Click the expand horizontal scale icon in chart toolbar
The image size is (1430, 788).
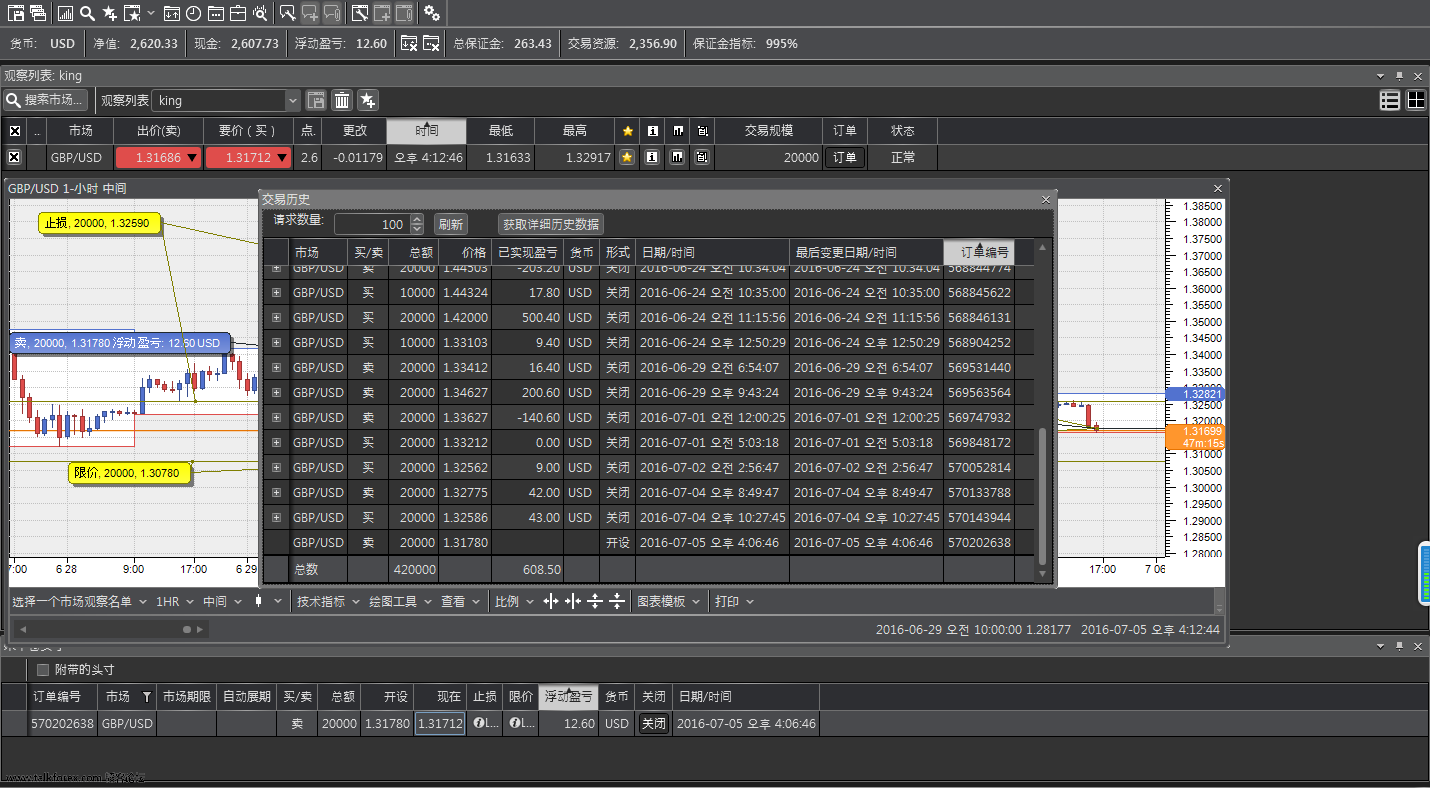click(551, 601)
